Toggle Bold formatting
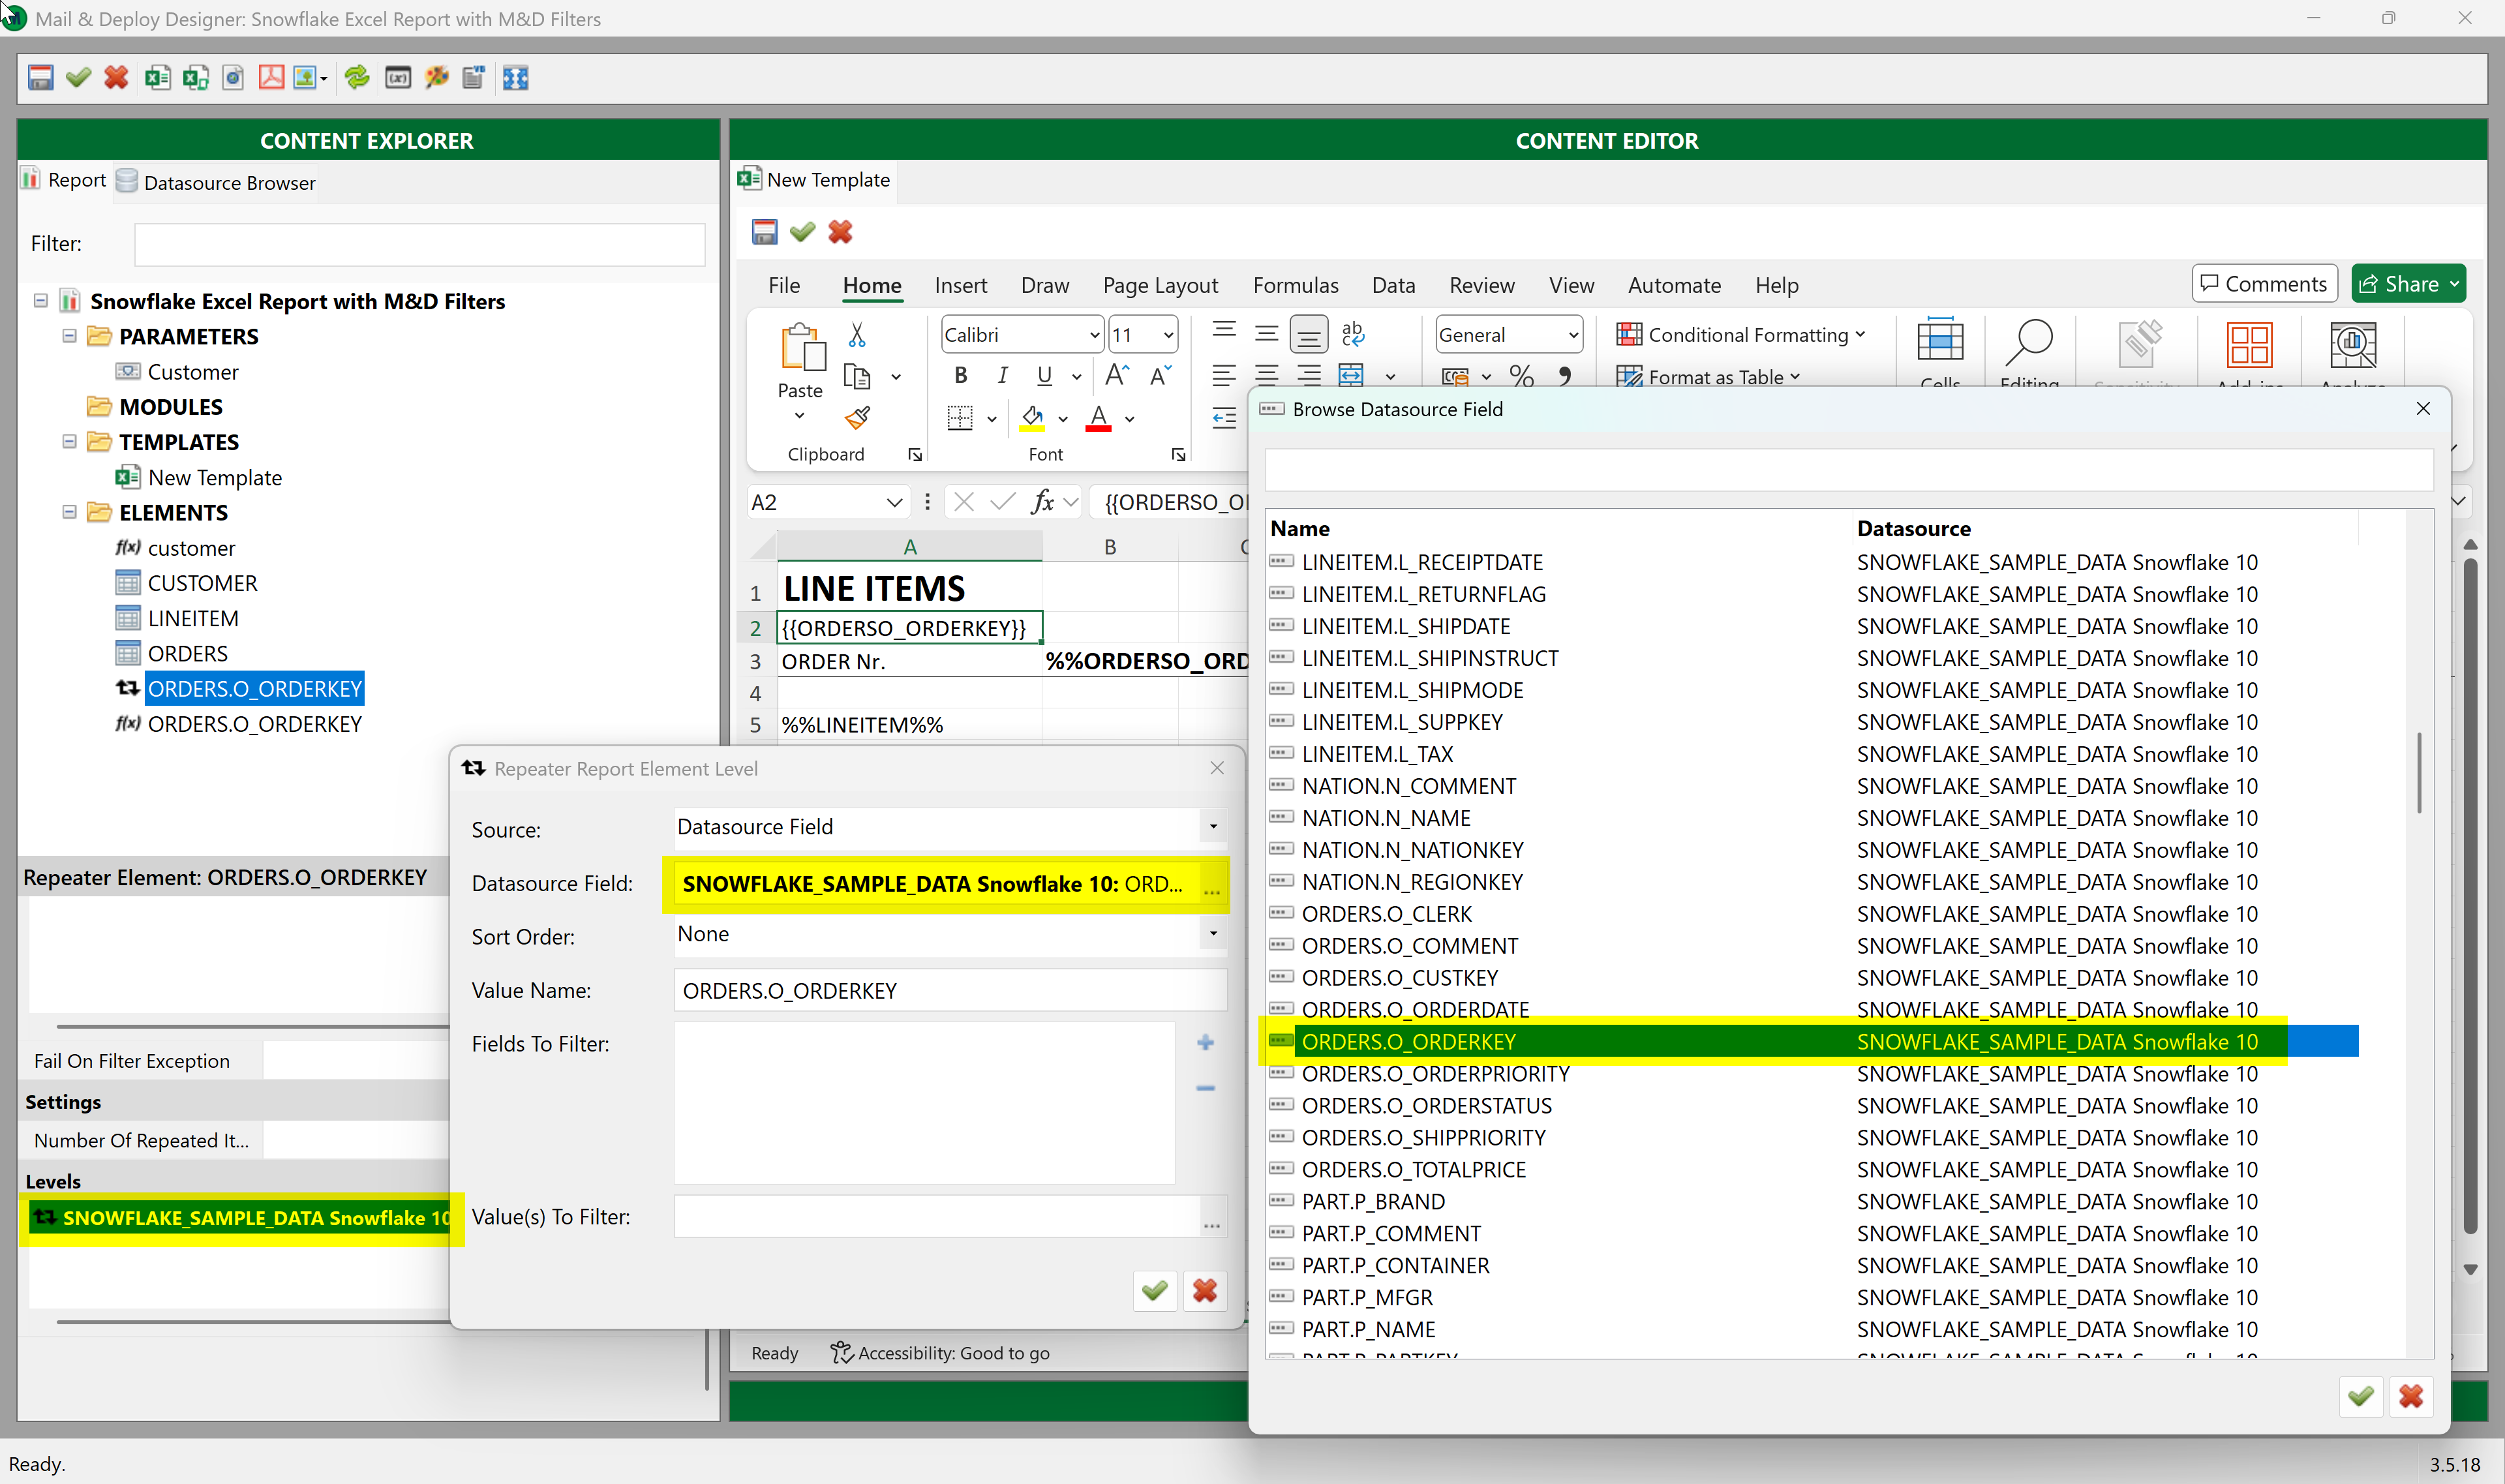The height and width of the screenshot is (1484, 2505). coord(961,376)
